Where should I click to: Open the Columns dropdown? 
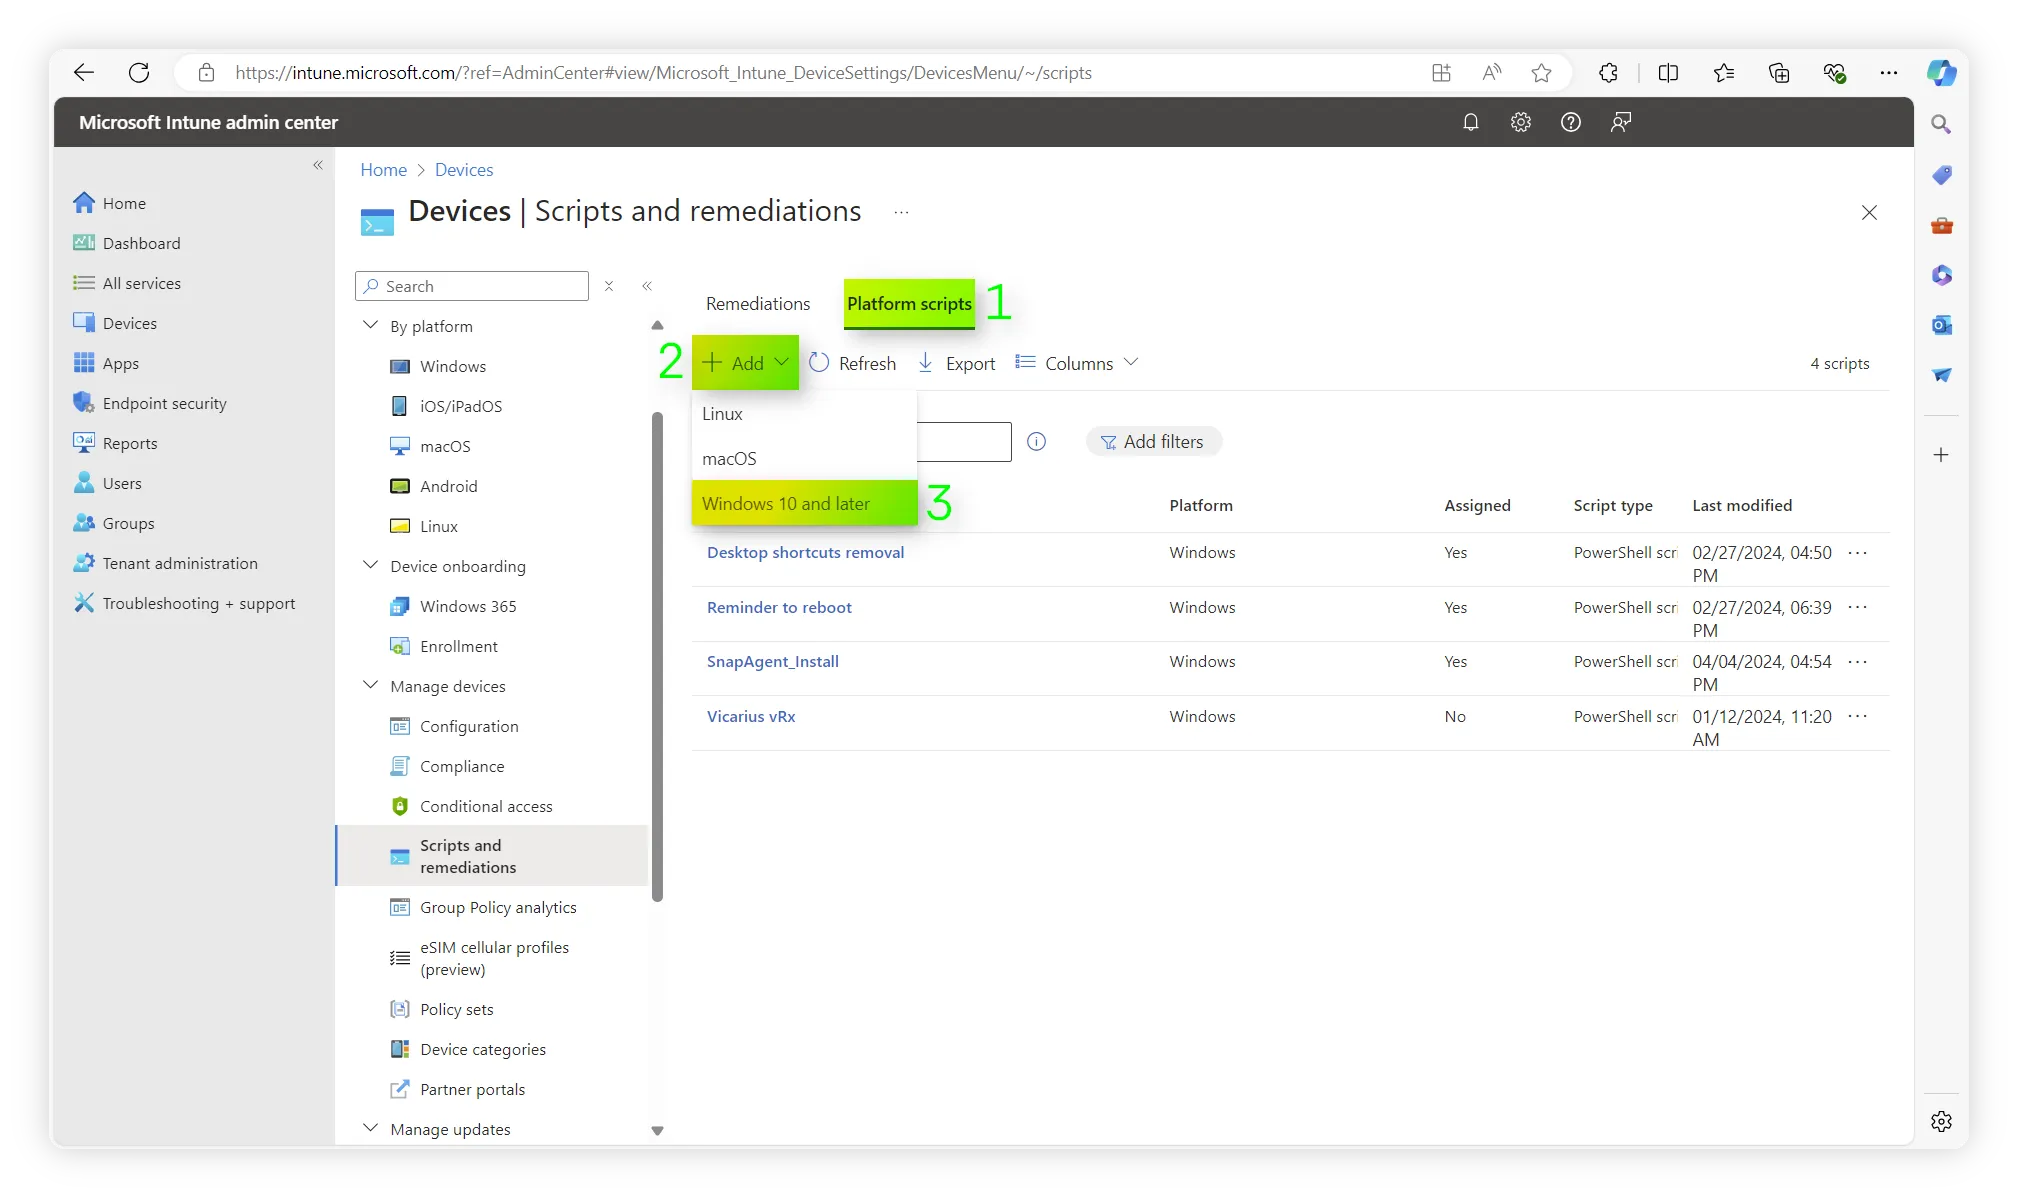1078,363
